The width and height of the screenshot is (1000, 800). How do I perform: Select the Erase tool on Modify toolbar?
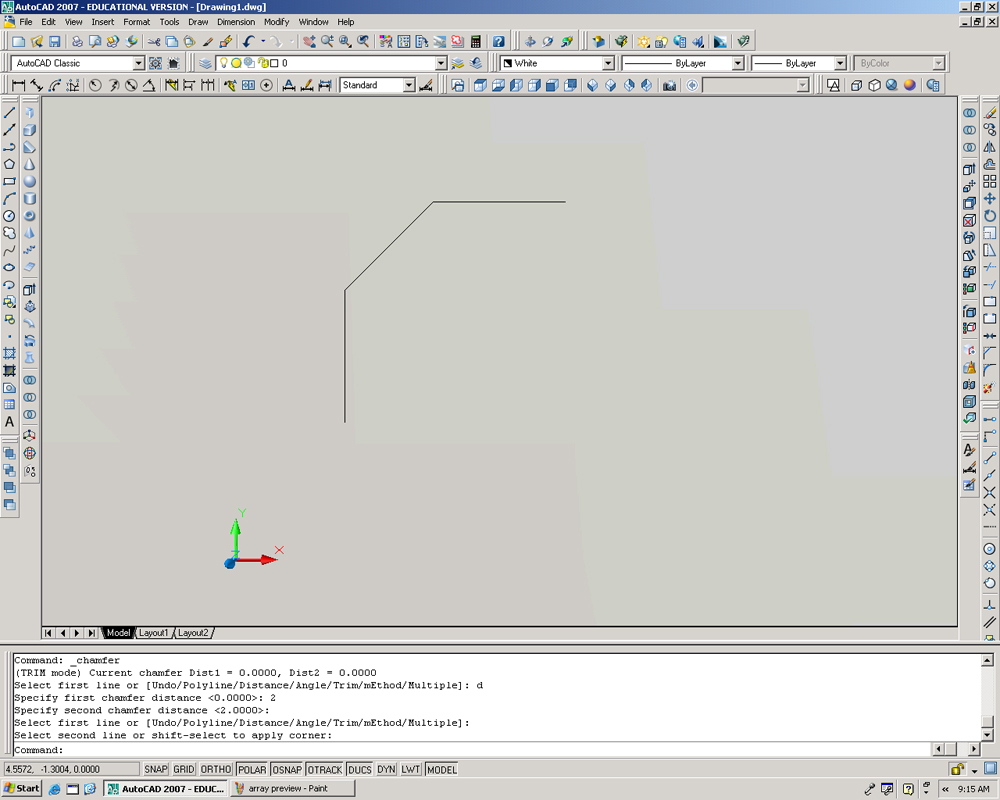pyautogui.click(x=989, y=110)
